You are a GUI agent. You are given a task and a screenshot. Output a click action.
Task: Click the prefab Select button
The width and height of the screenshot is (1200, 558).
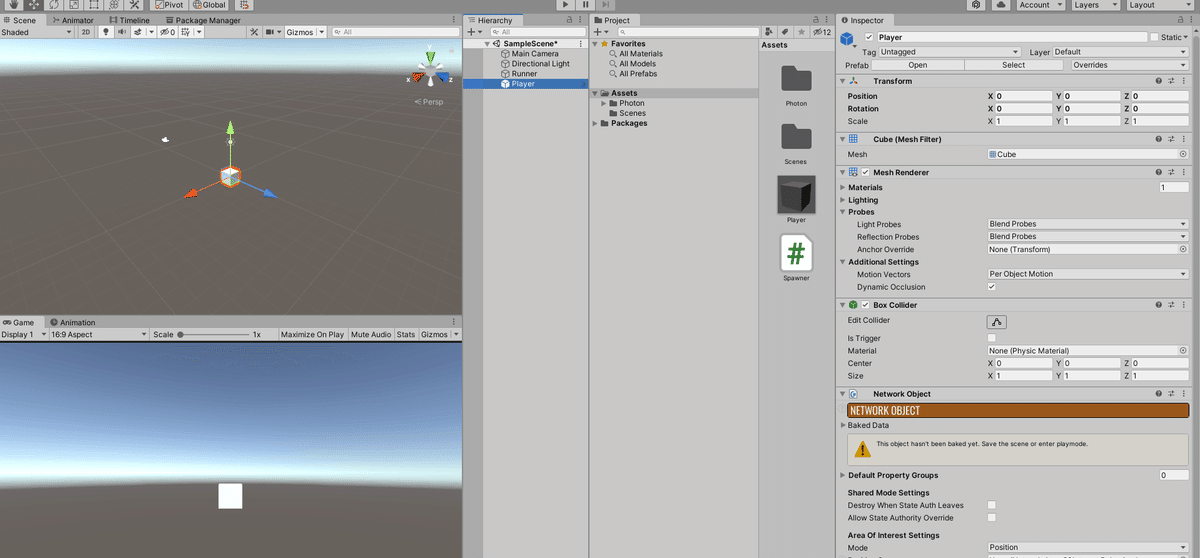click(x=1014, y=65)
